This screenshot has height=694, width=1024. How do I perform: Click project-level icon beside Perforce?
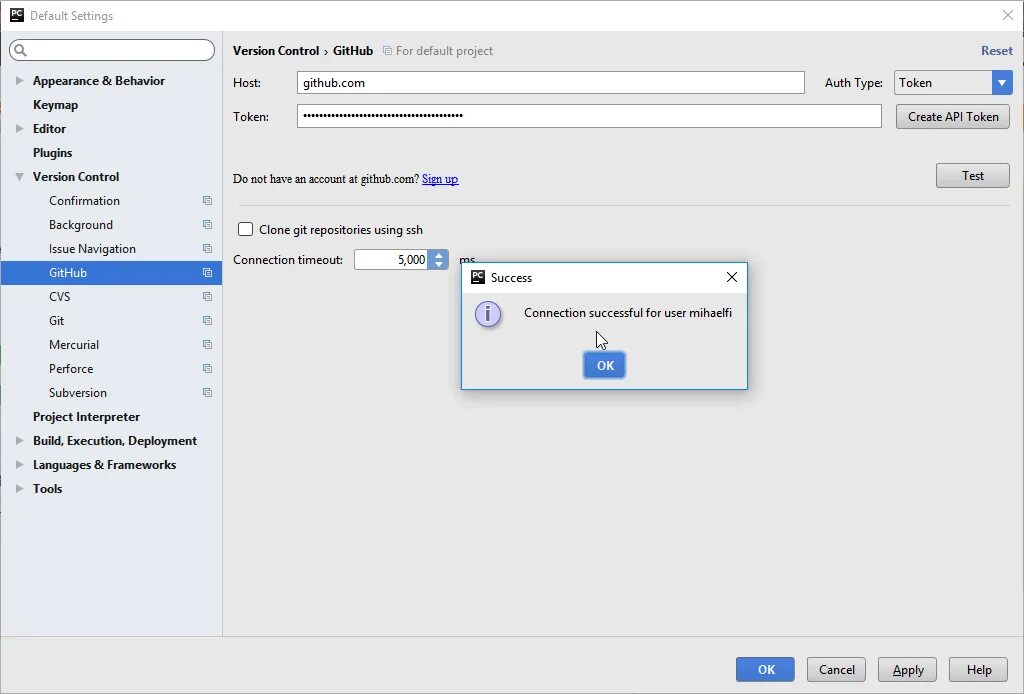pos(207,369)
